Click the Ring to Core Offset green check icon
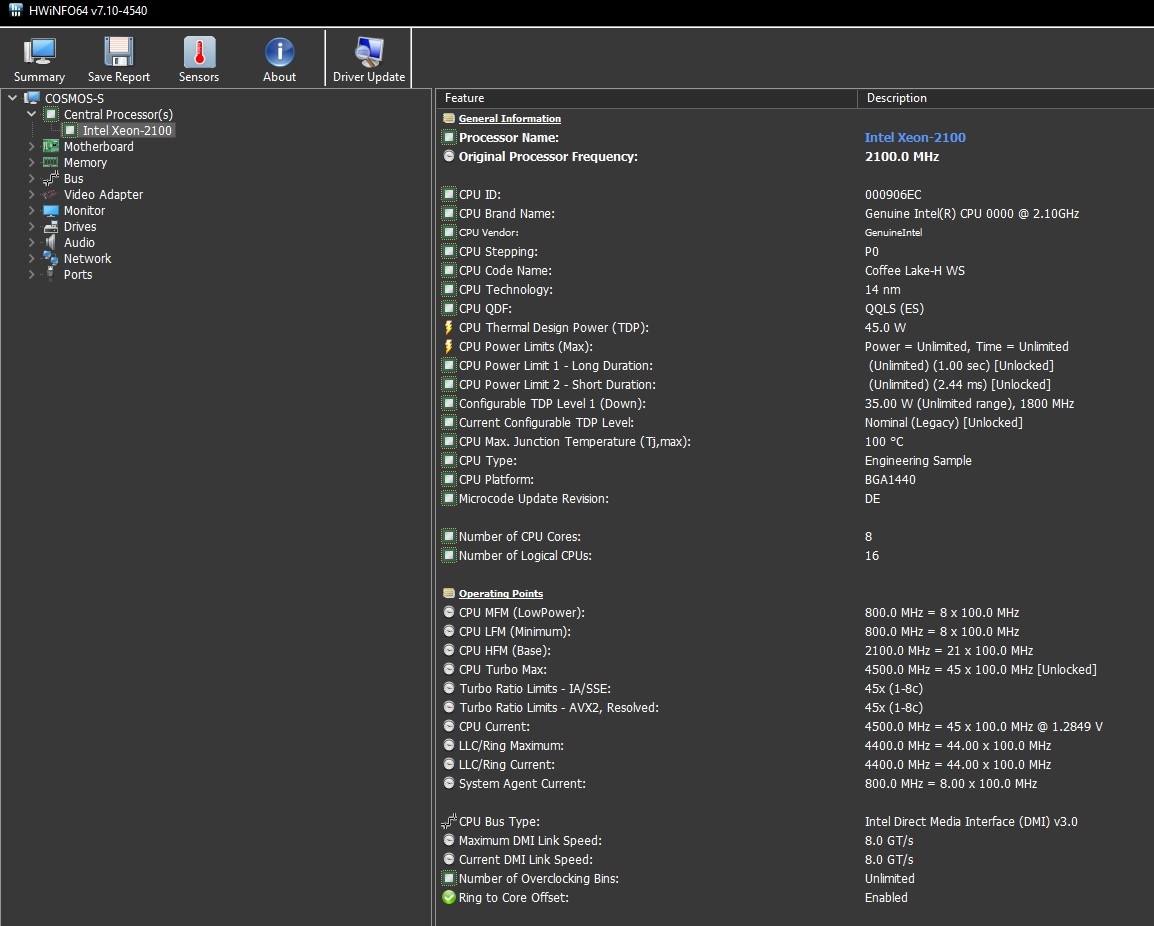1154x926 pixels. tap(449, 898)
